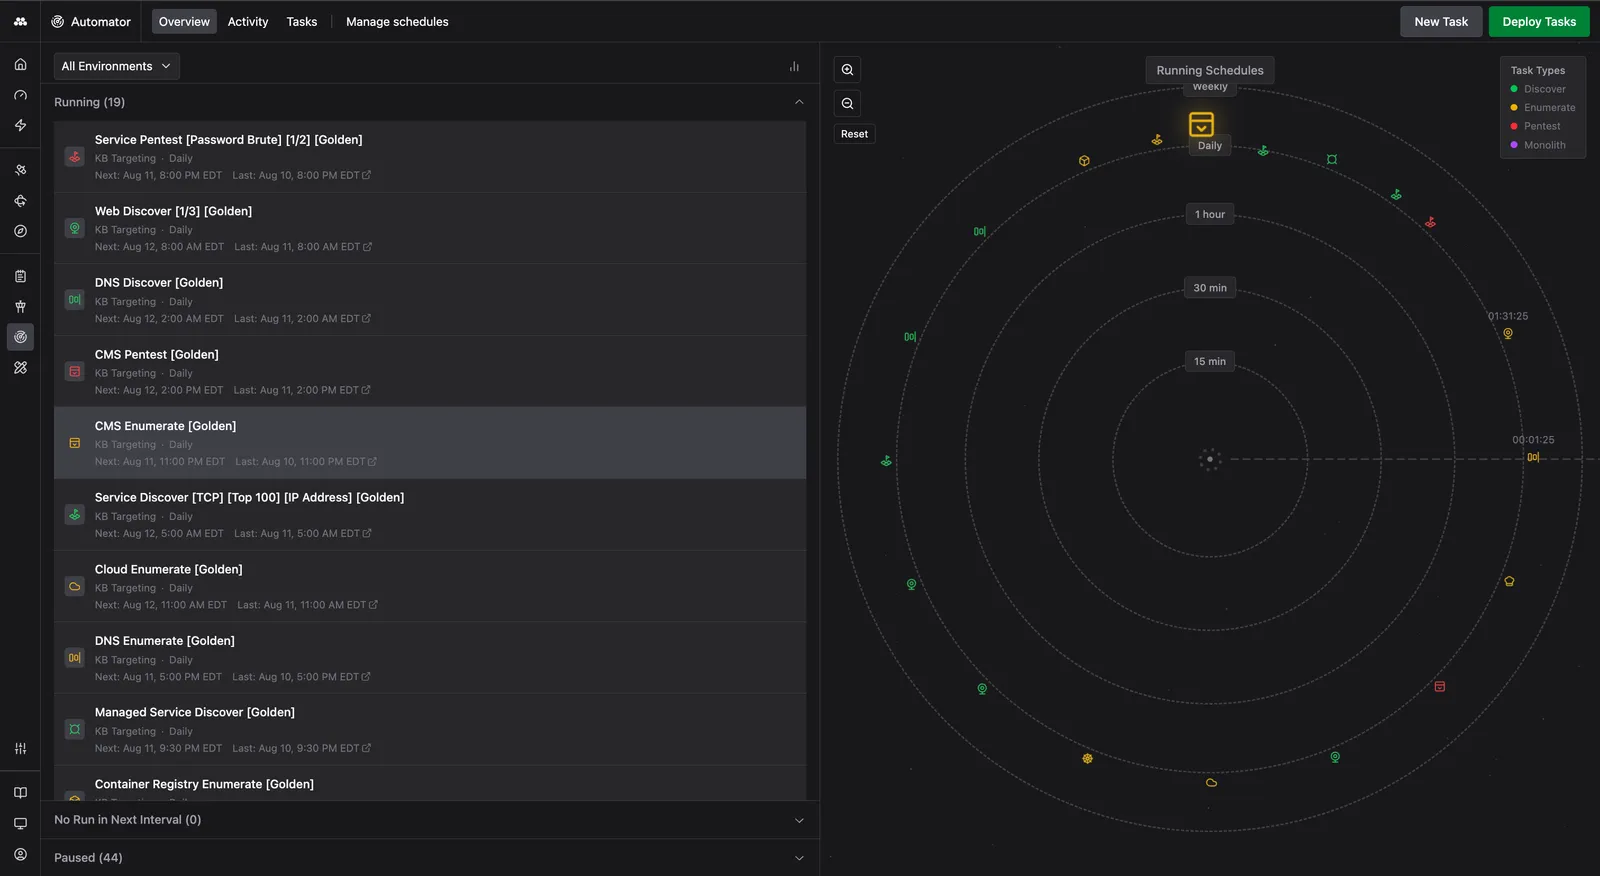
Task: Open the user profile sidebar icon
Action: [20, 855]
